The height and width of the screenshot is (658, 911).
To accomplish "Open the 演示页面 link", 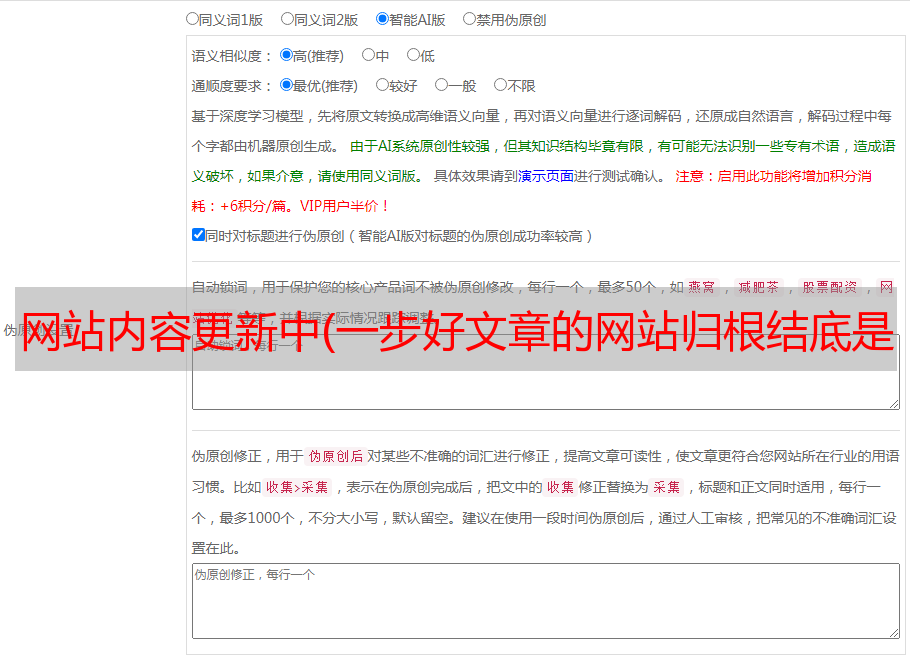I will [546, 176].
